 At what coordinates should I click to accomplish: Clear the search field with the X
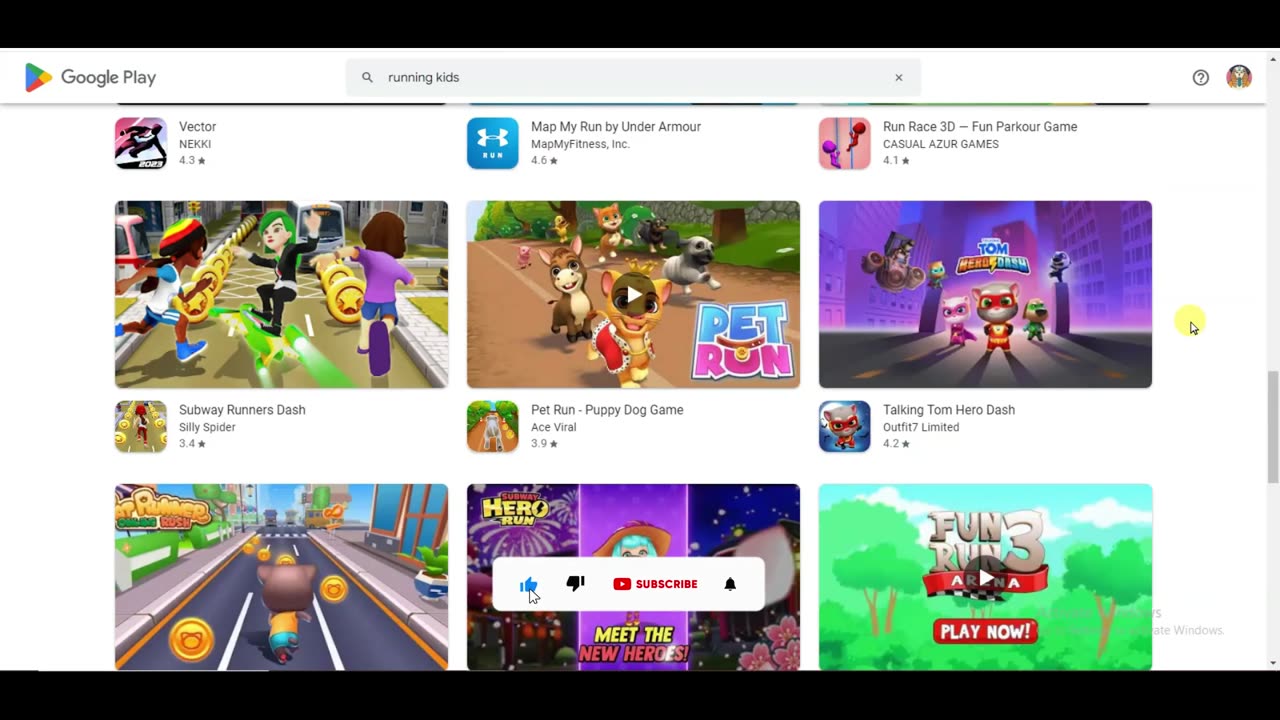(x=898, y=77)
